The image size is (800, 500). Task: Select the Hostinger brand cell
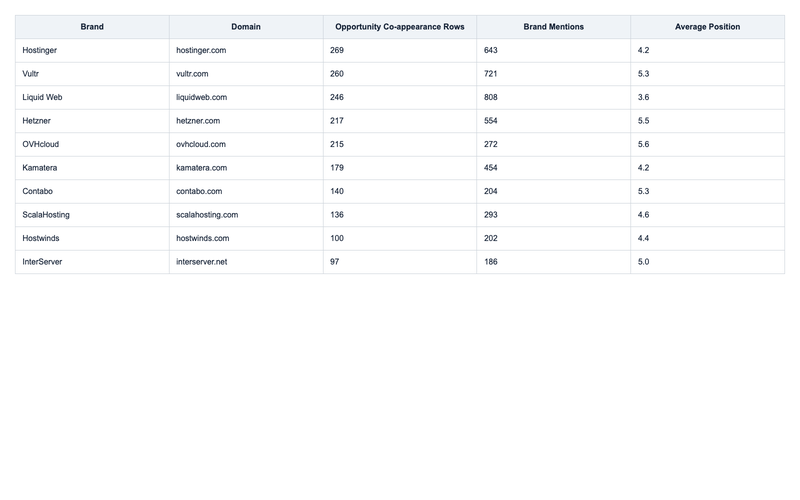click(x=92, y=51)
